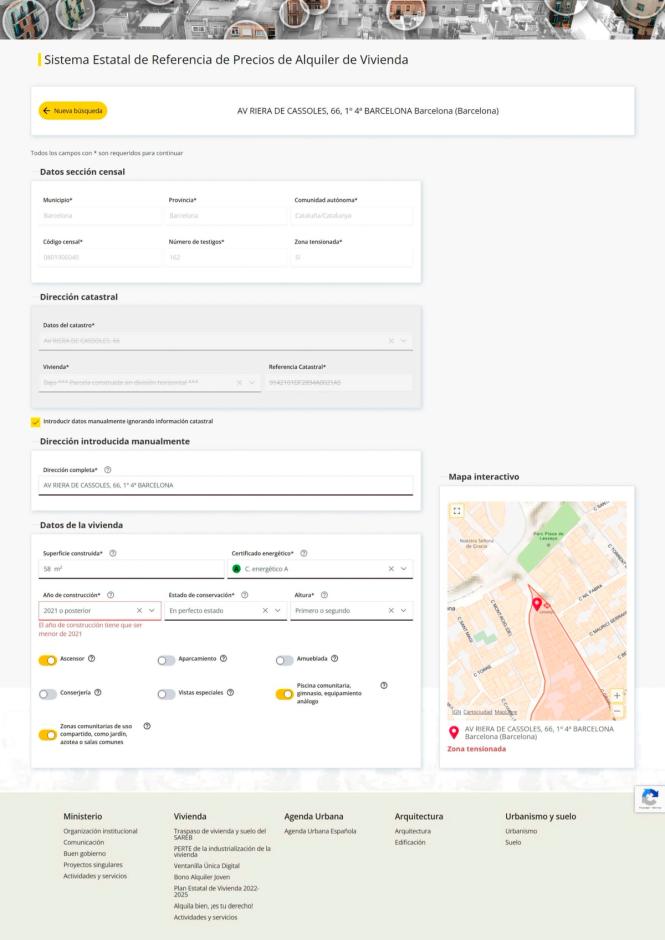Screen dimensions: 665x940
Task: Open Urbanismo footer link
Action: [x=521, y=831]
